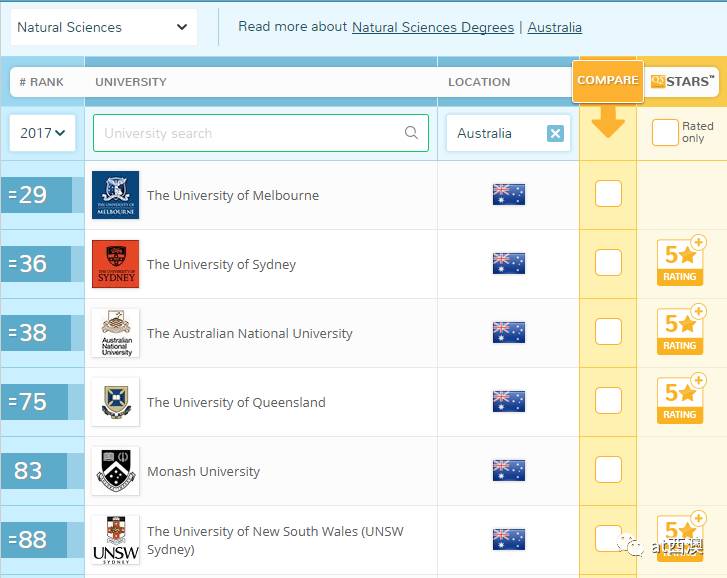727x578 pixels.
Task: Open The University of Sydney link
Action: tap(221, 264)
